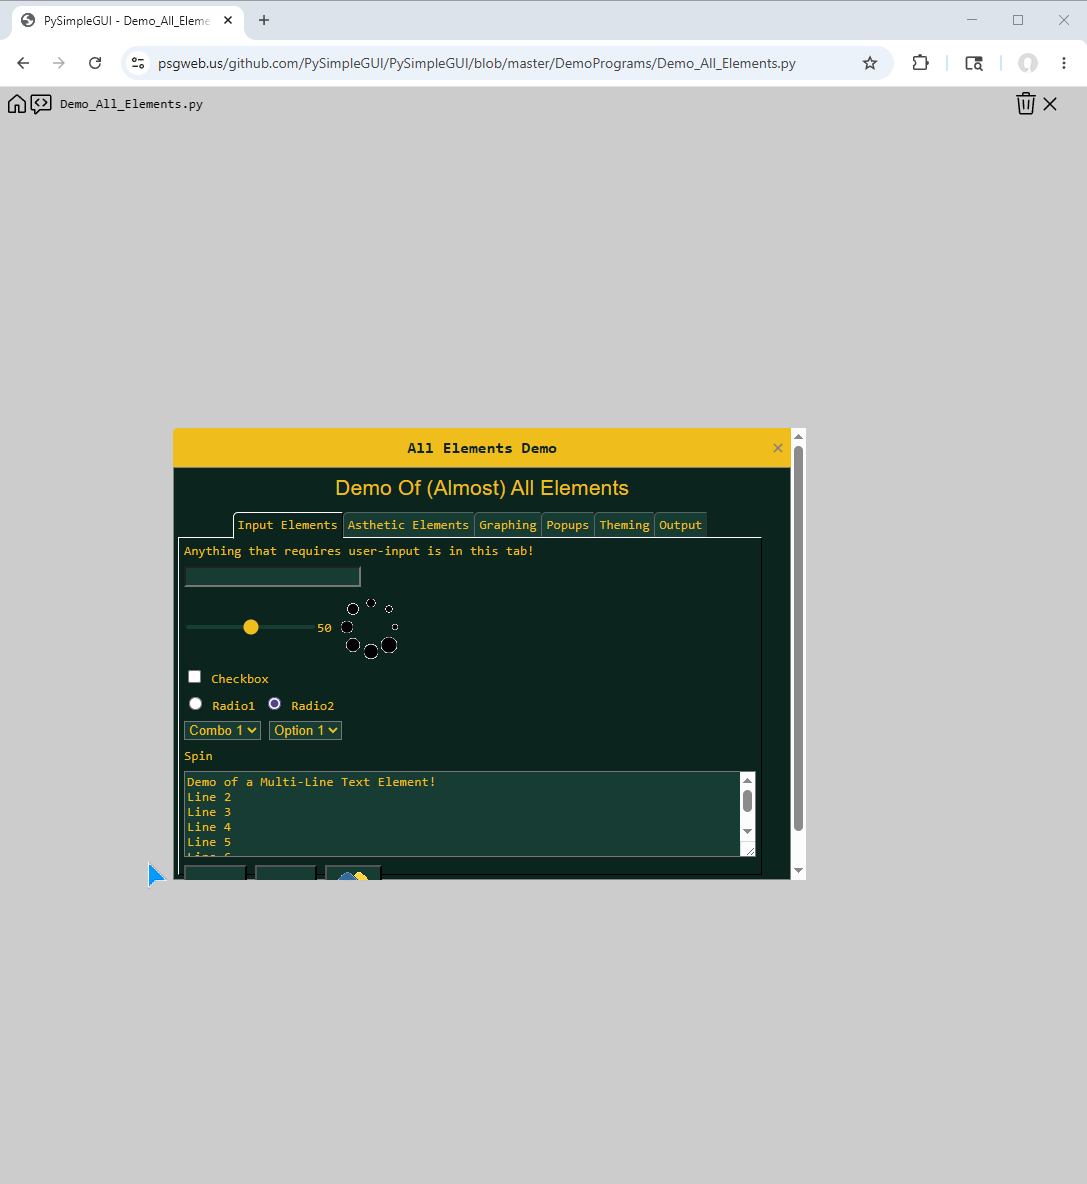Go back to the previous page

[23, 63]
